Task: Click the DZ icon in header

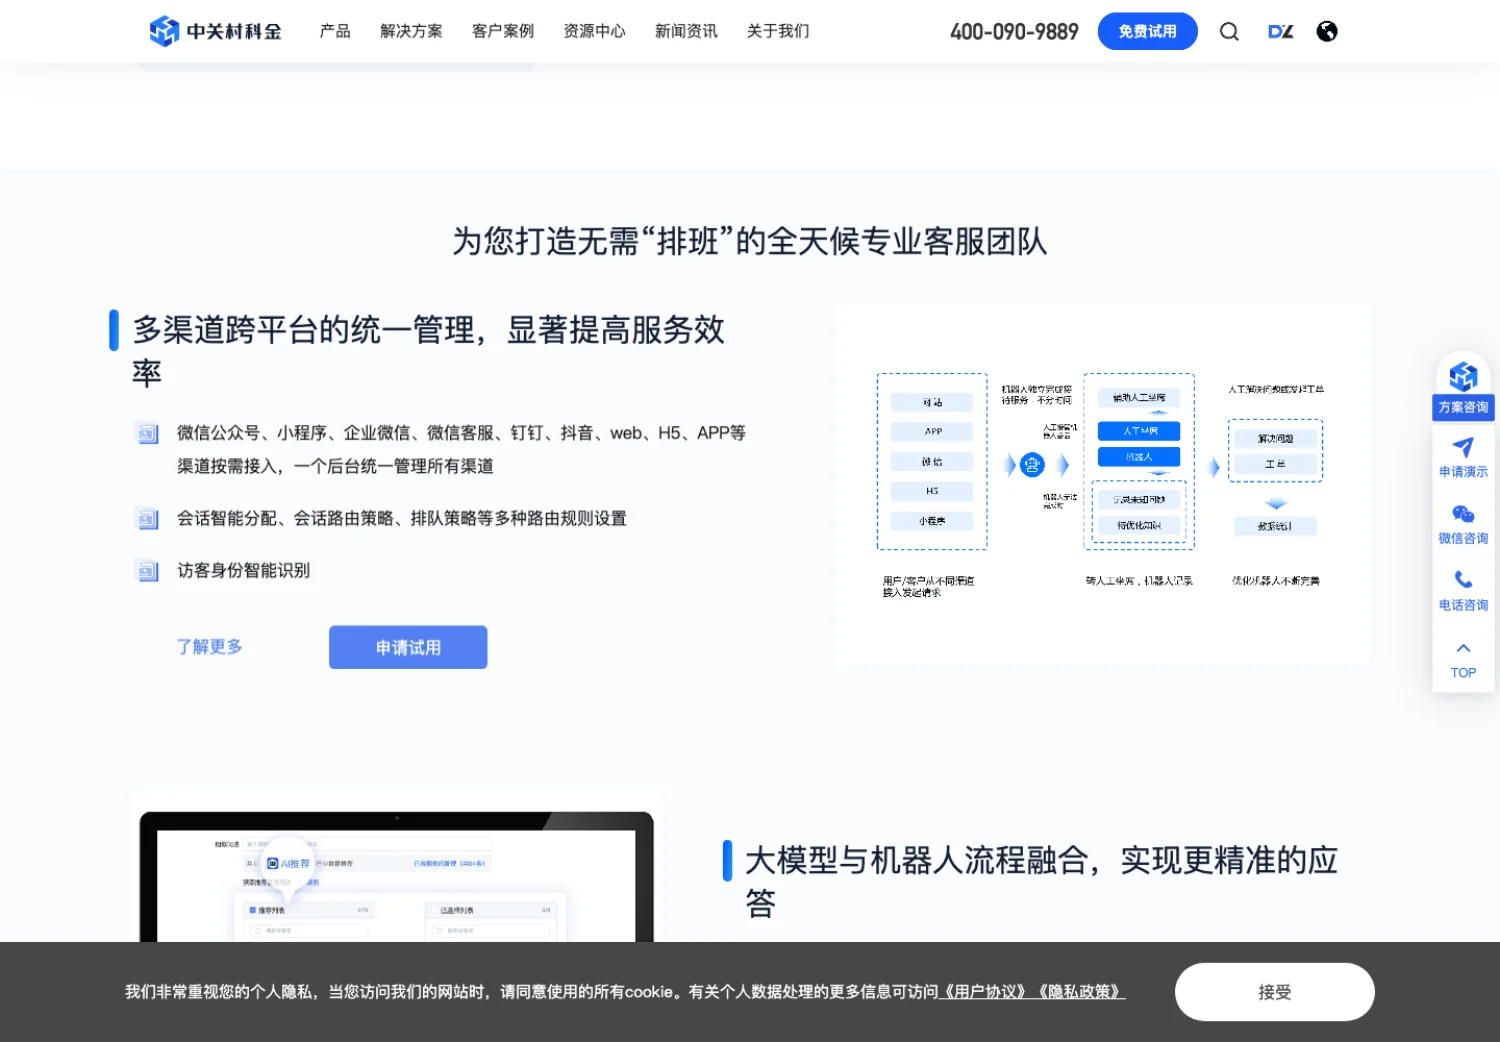Action: click(x=1280, y=31)
